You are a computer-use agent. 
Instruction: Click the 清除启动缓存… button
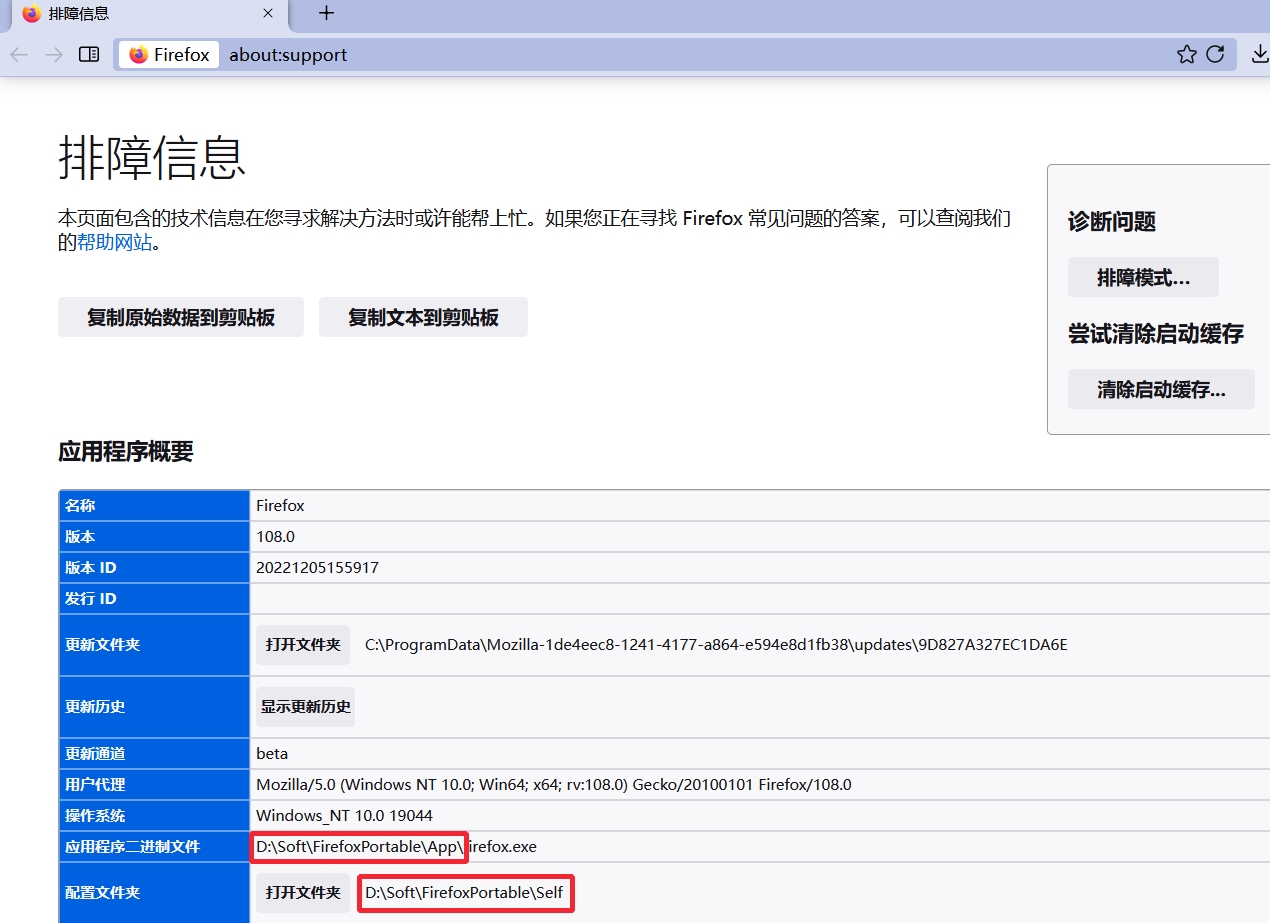[x=1161, y=389]
